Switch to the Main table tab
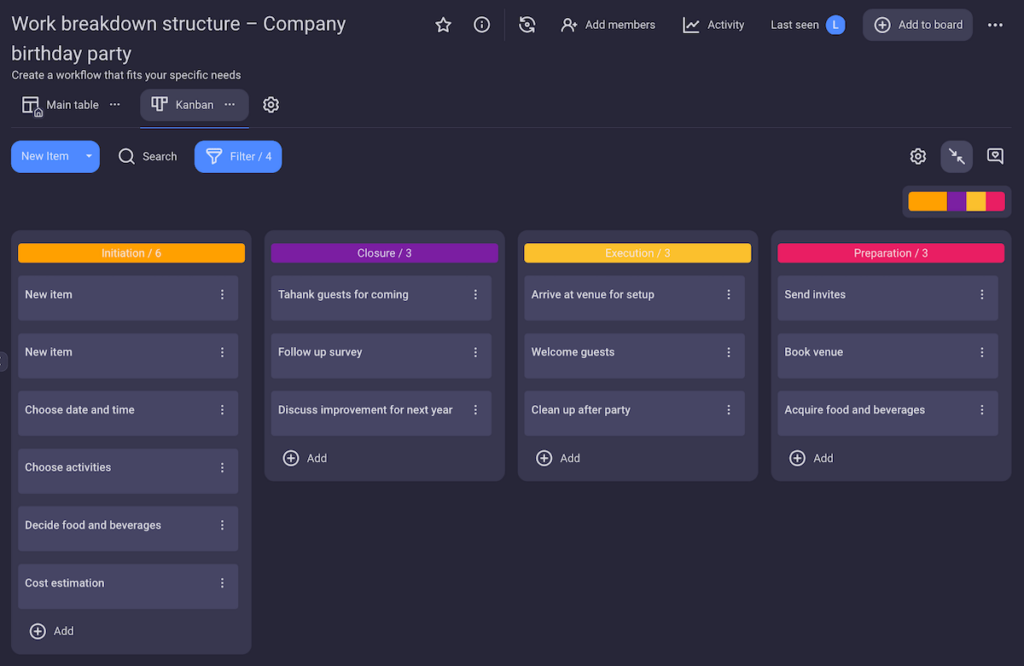1024x666 pixels. [62, 105]
